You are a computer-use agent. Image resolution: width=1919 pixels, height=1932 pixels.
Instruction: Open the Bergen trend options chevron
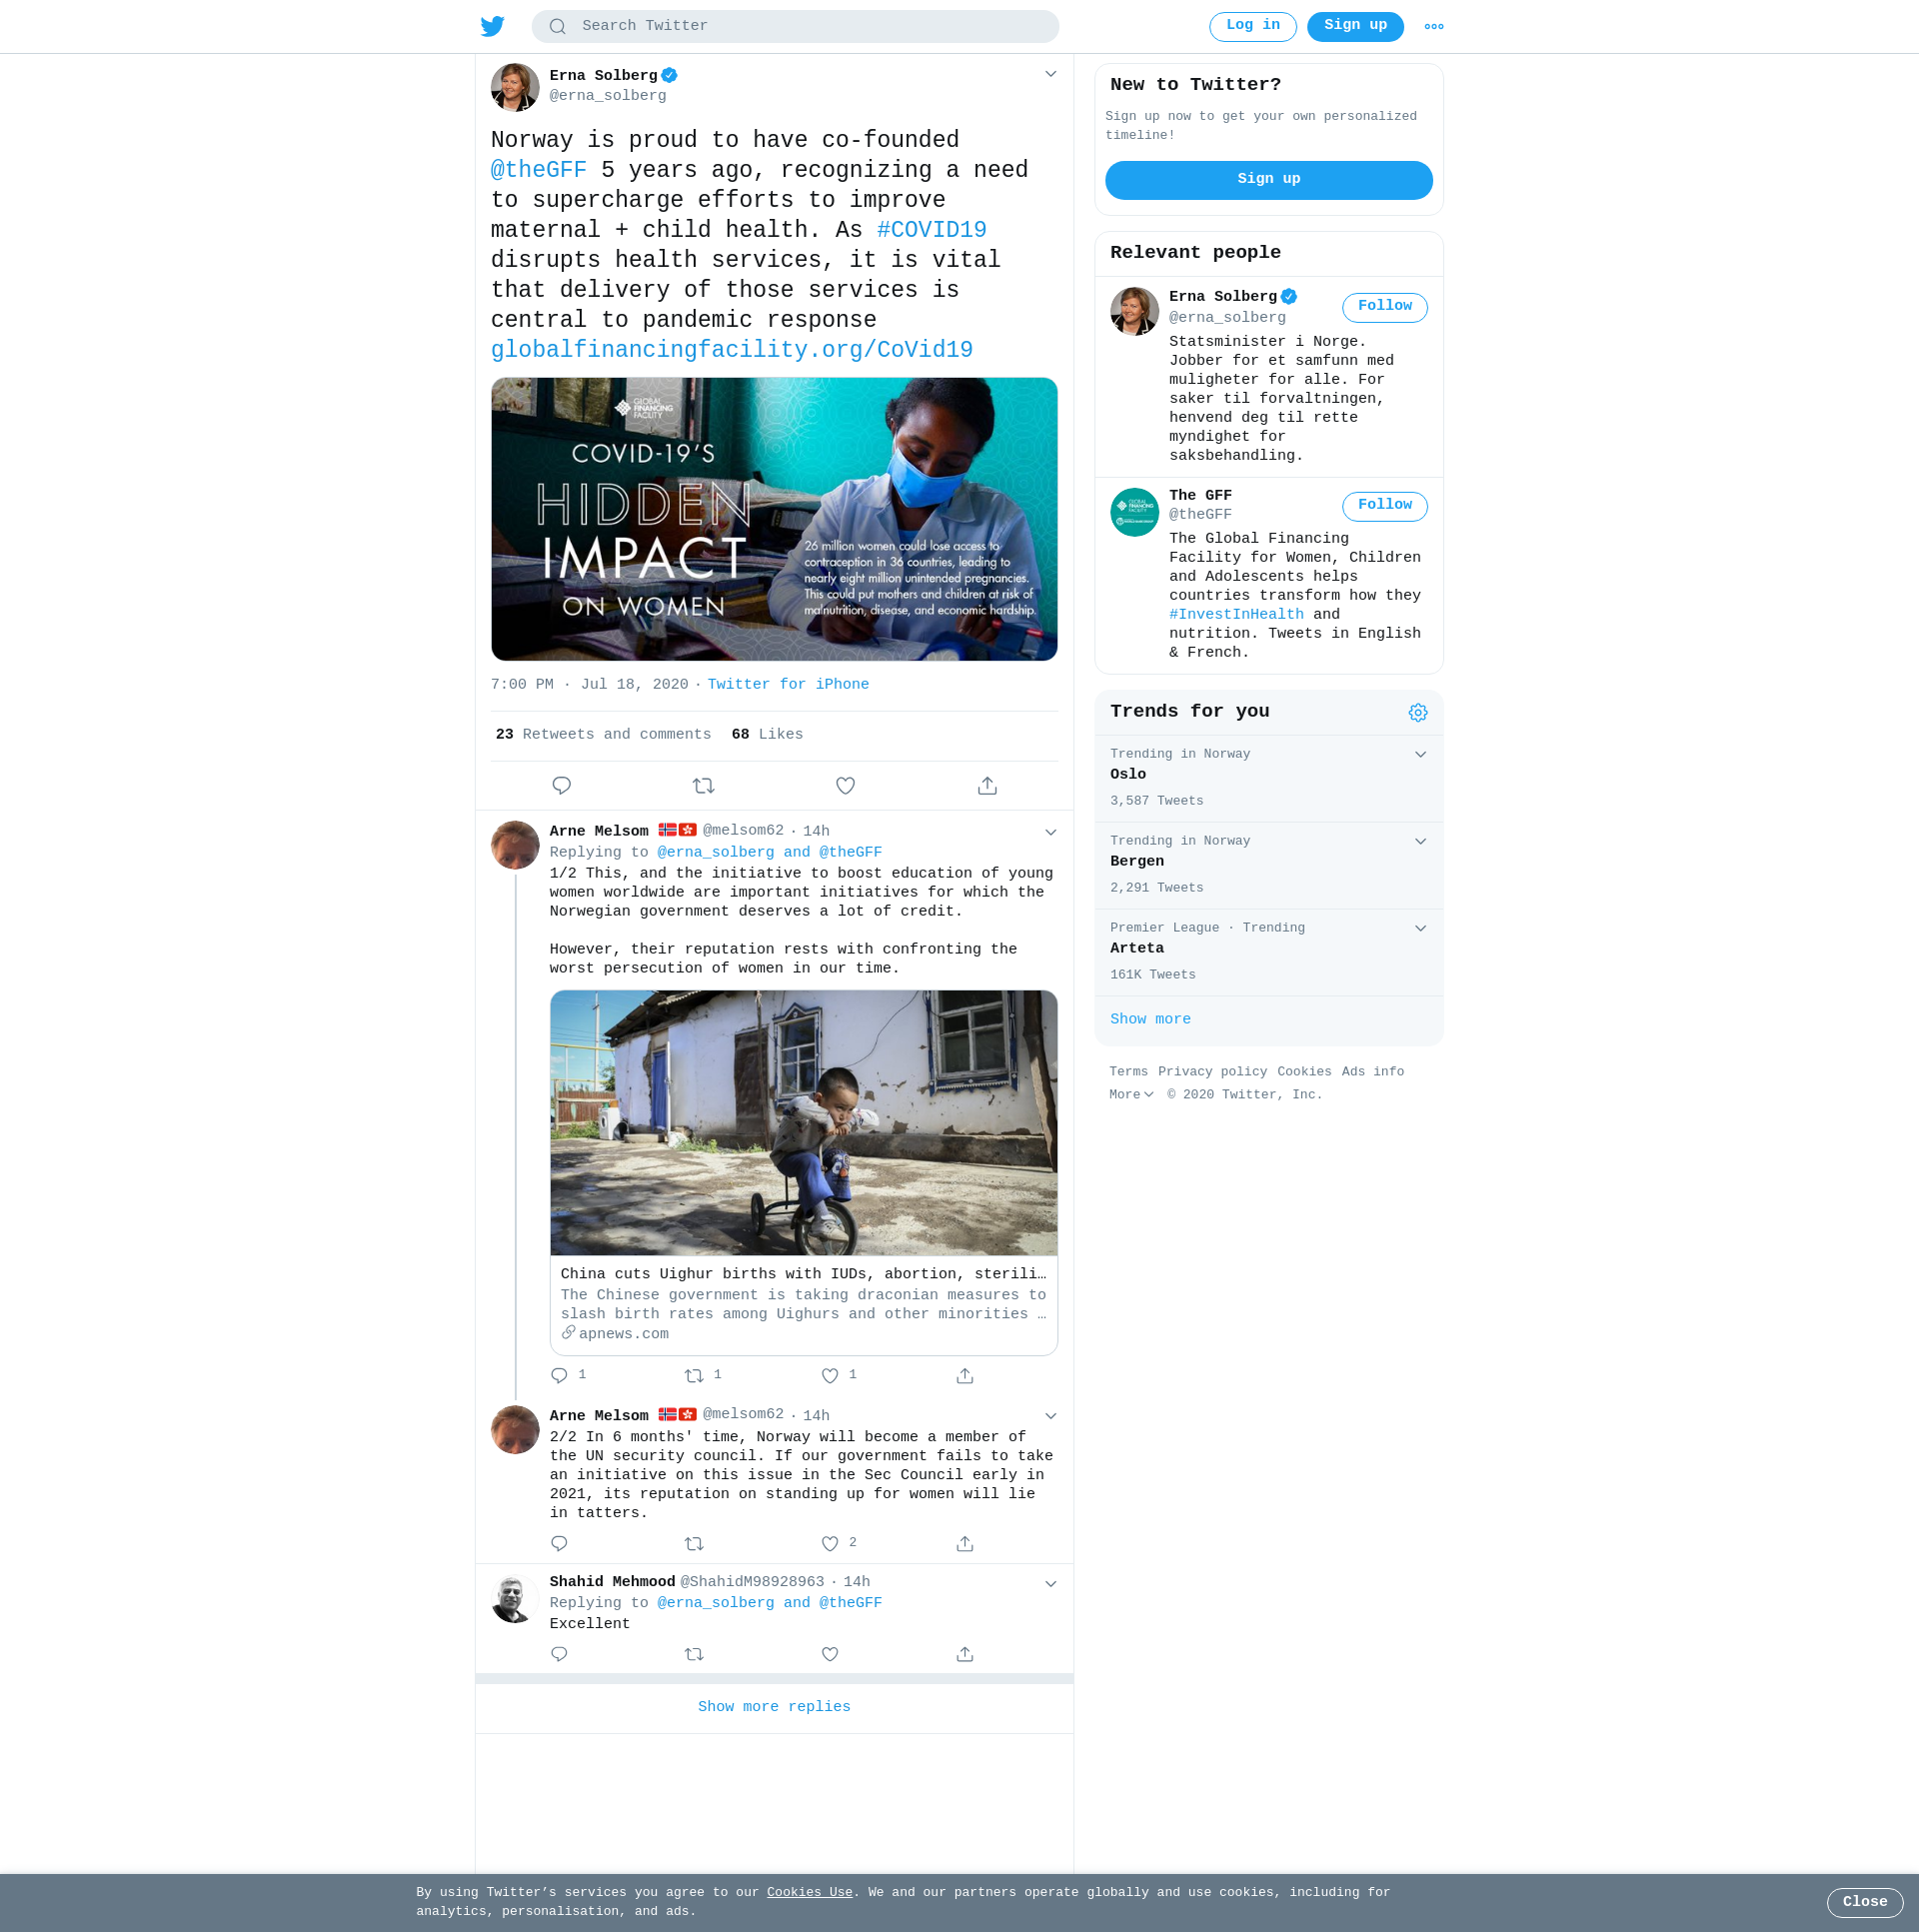click(1421, 842)
